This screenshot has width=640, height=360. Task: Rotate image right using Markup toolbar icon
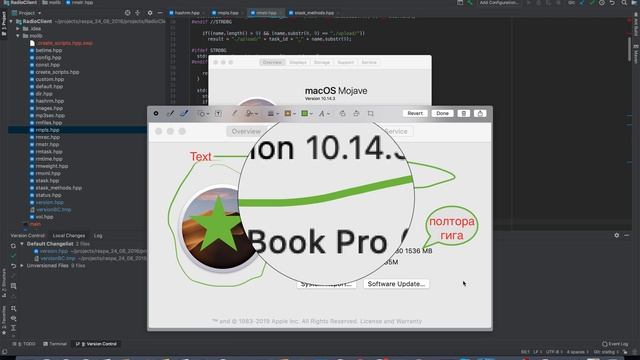pyautogui.click(x=356, y=113)
